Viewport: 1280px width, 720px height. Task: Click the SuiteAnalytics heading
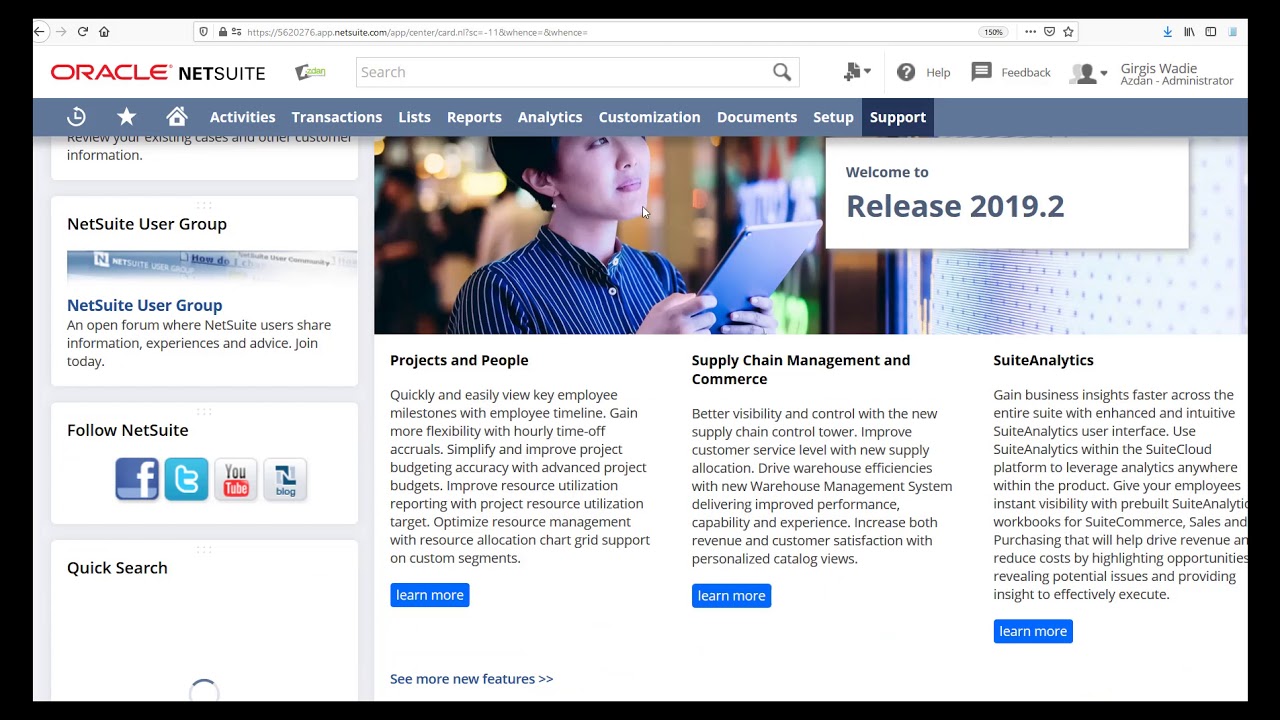1043,360
